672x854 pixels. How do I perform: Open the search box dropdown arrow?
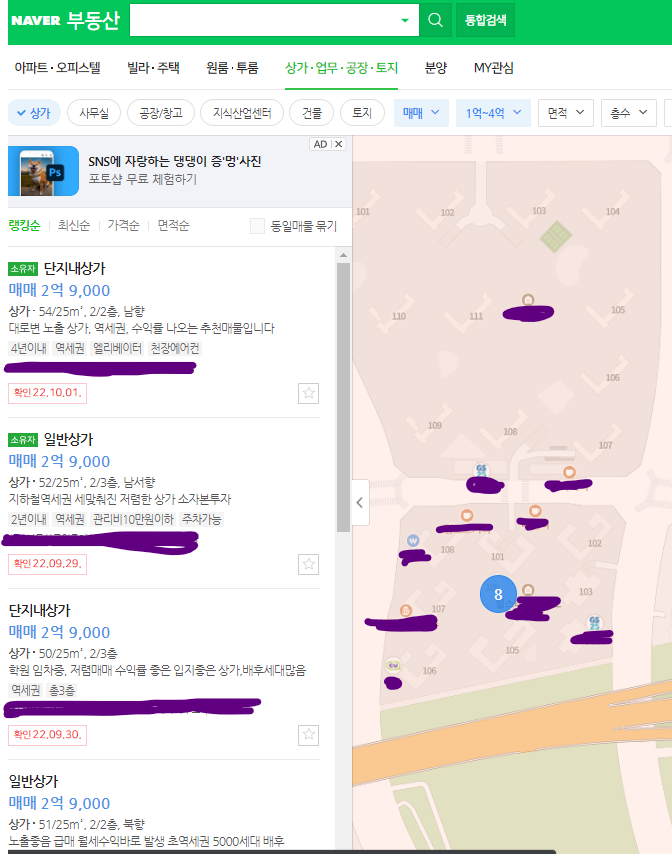(x=405, y=20)
